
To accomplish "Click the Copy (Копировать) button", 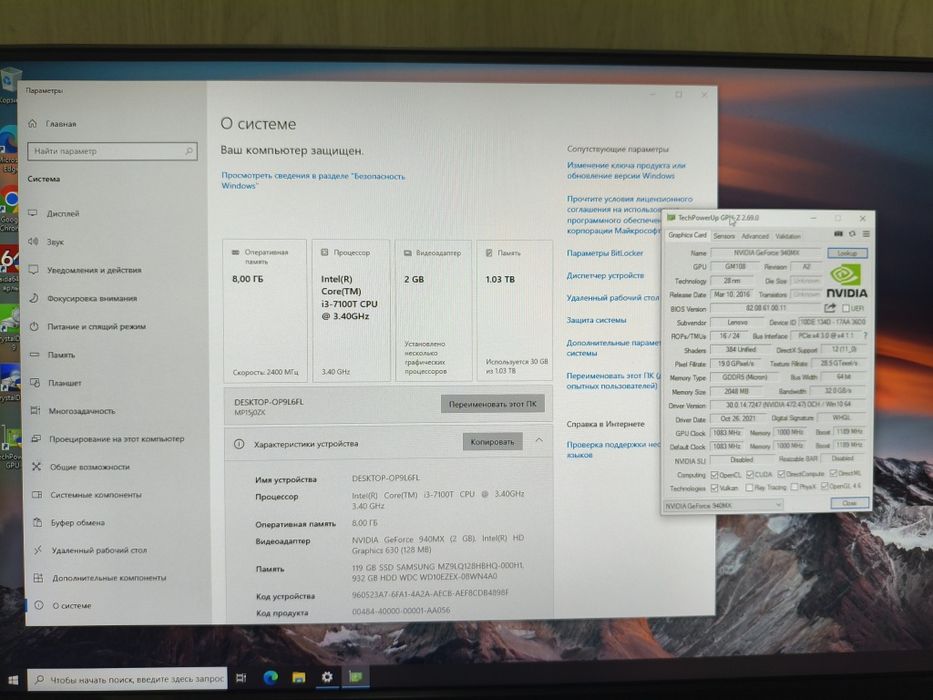I will click(x=492, y=442).
